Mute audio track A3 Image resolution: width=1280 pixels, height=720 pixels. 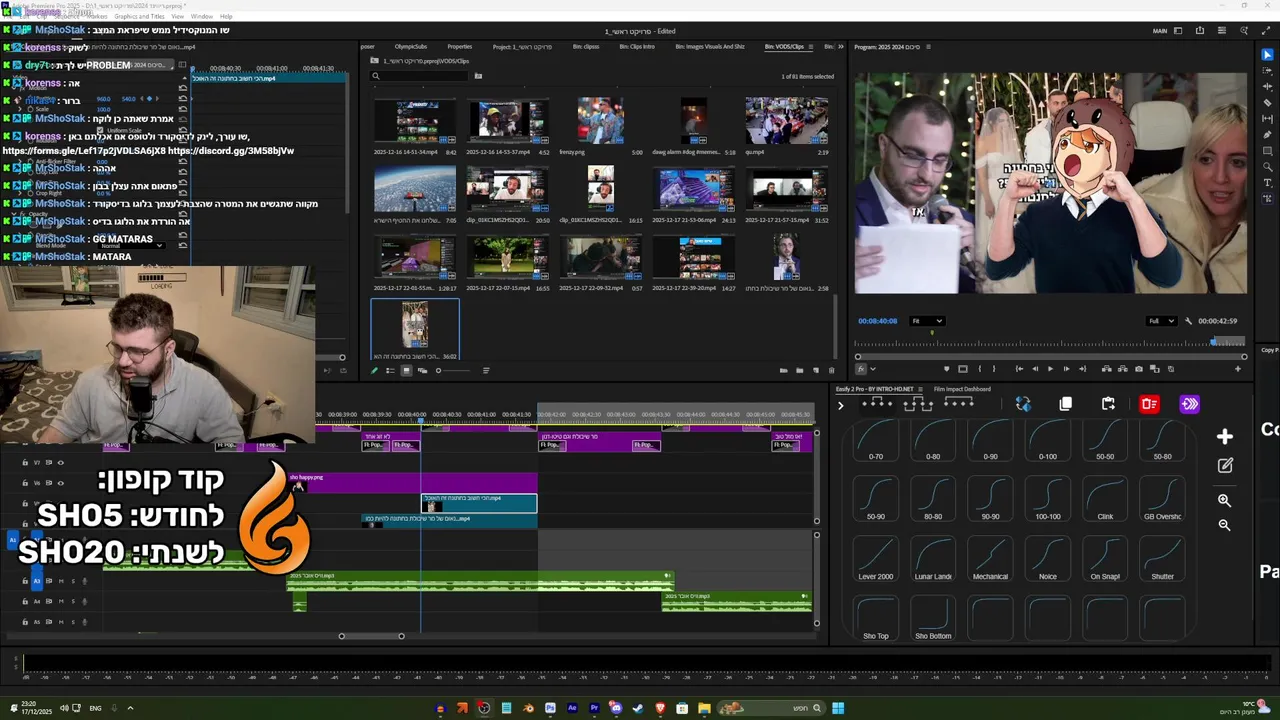click(61, 581)
